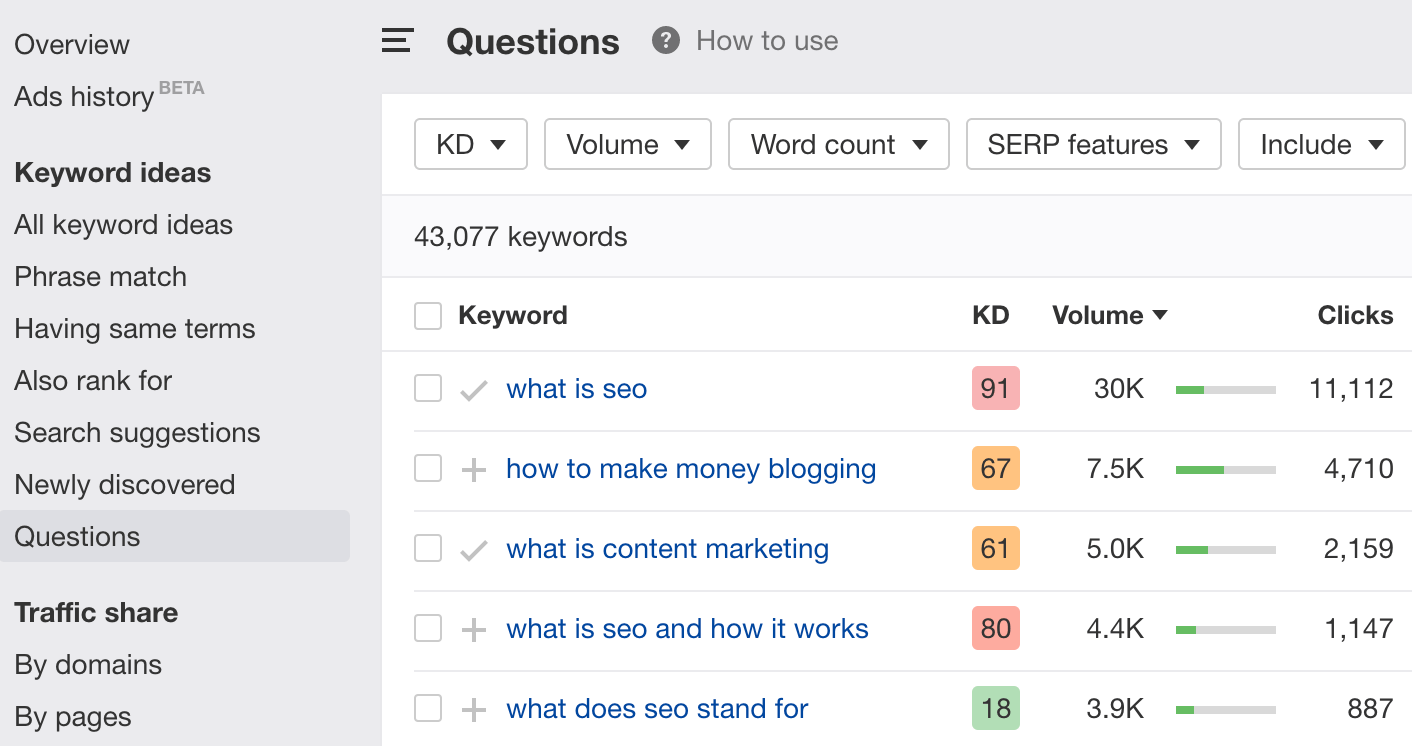Click the How to use link
The height and width of the screenshot is (746, 1412).
click(x=767, y=41)
